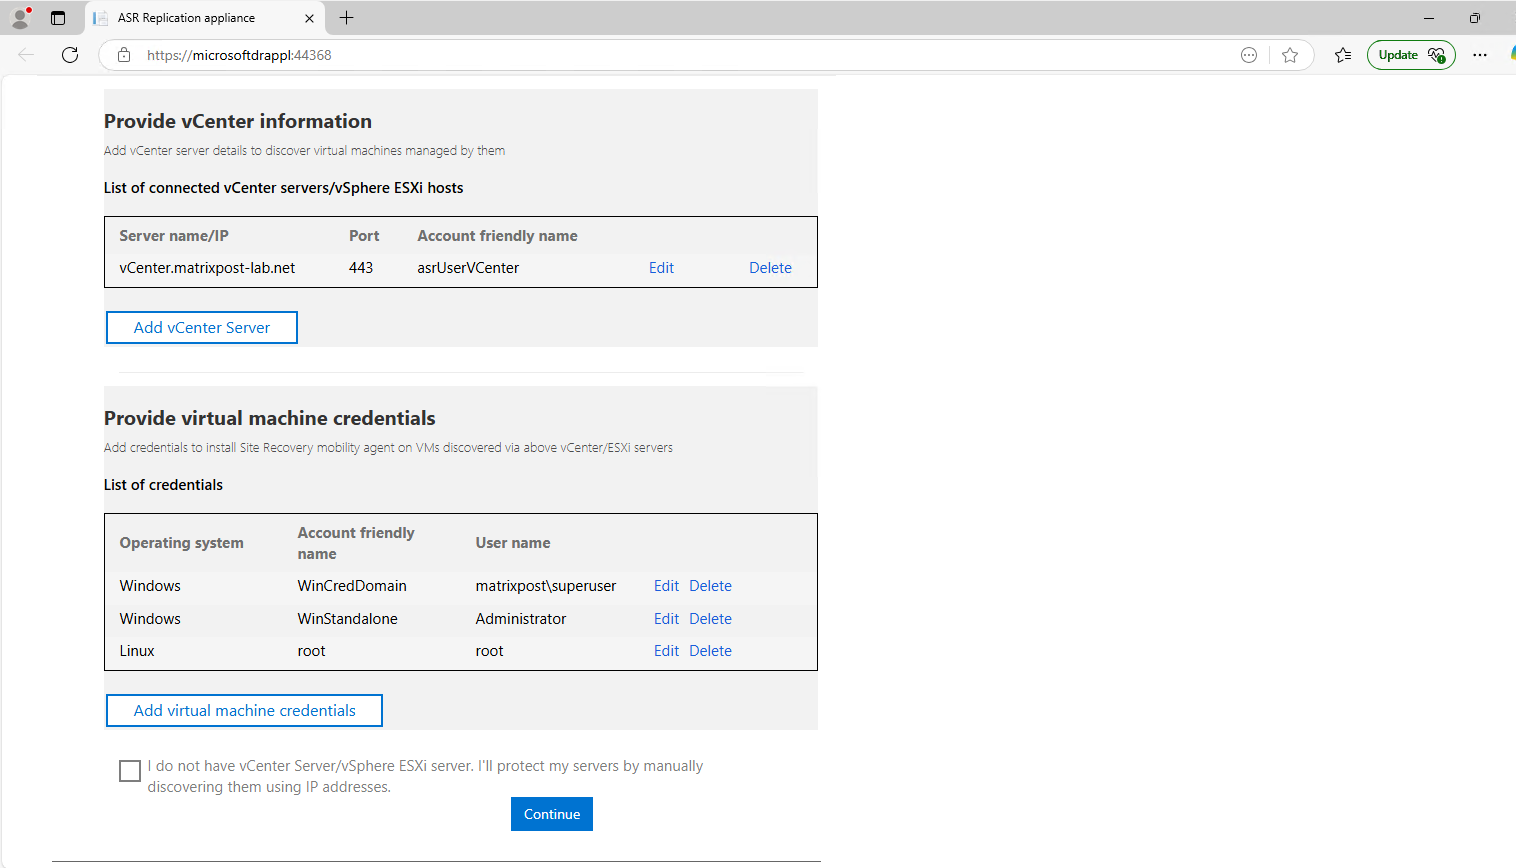Open the browser profile icon

[x=20, y=18]
